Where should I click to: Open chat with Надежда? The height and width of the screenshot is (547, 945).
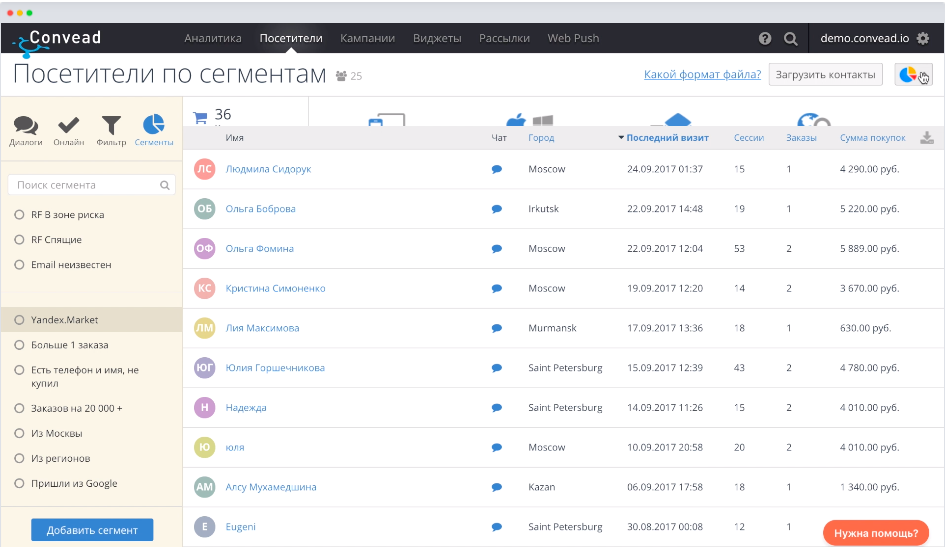click(x=497, y=408)
